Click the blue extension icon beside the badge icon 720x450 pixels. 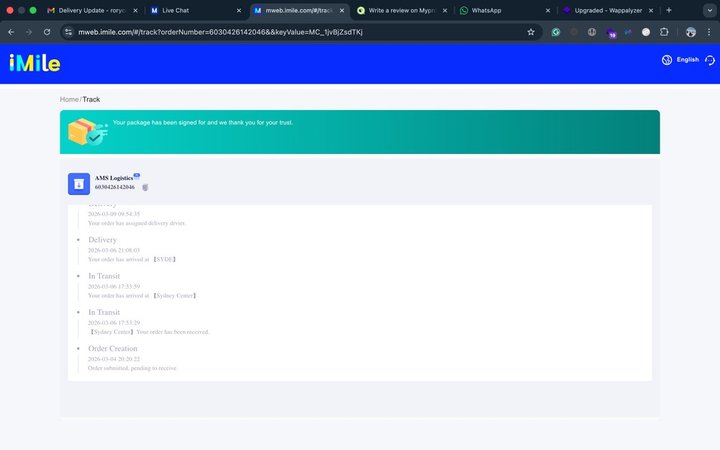point(628,32)
